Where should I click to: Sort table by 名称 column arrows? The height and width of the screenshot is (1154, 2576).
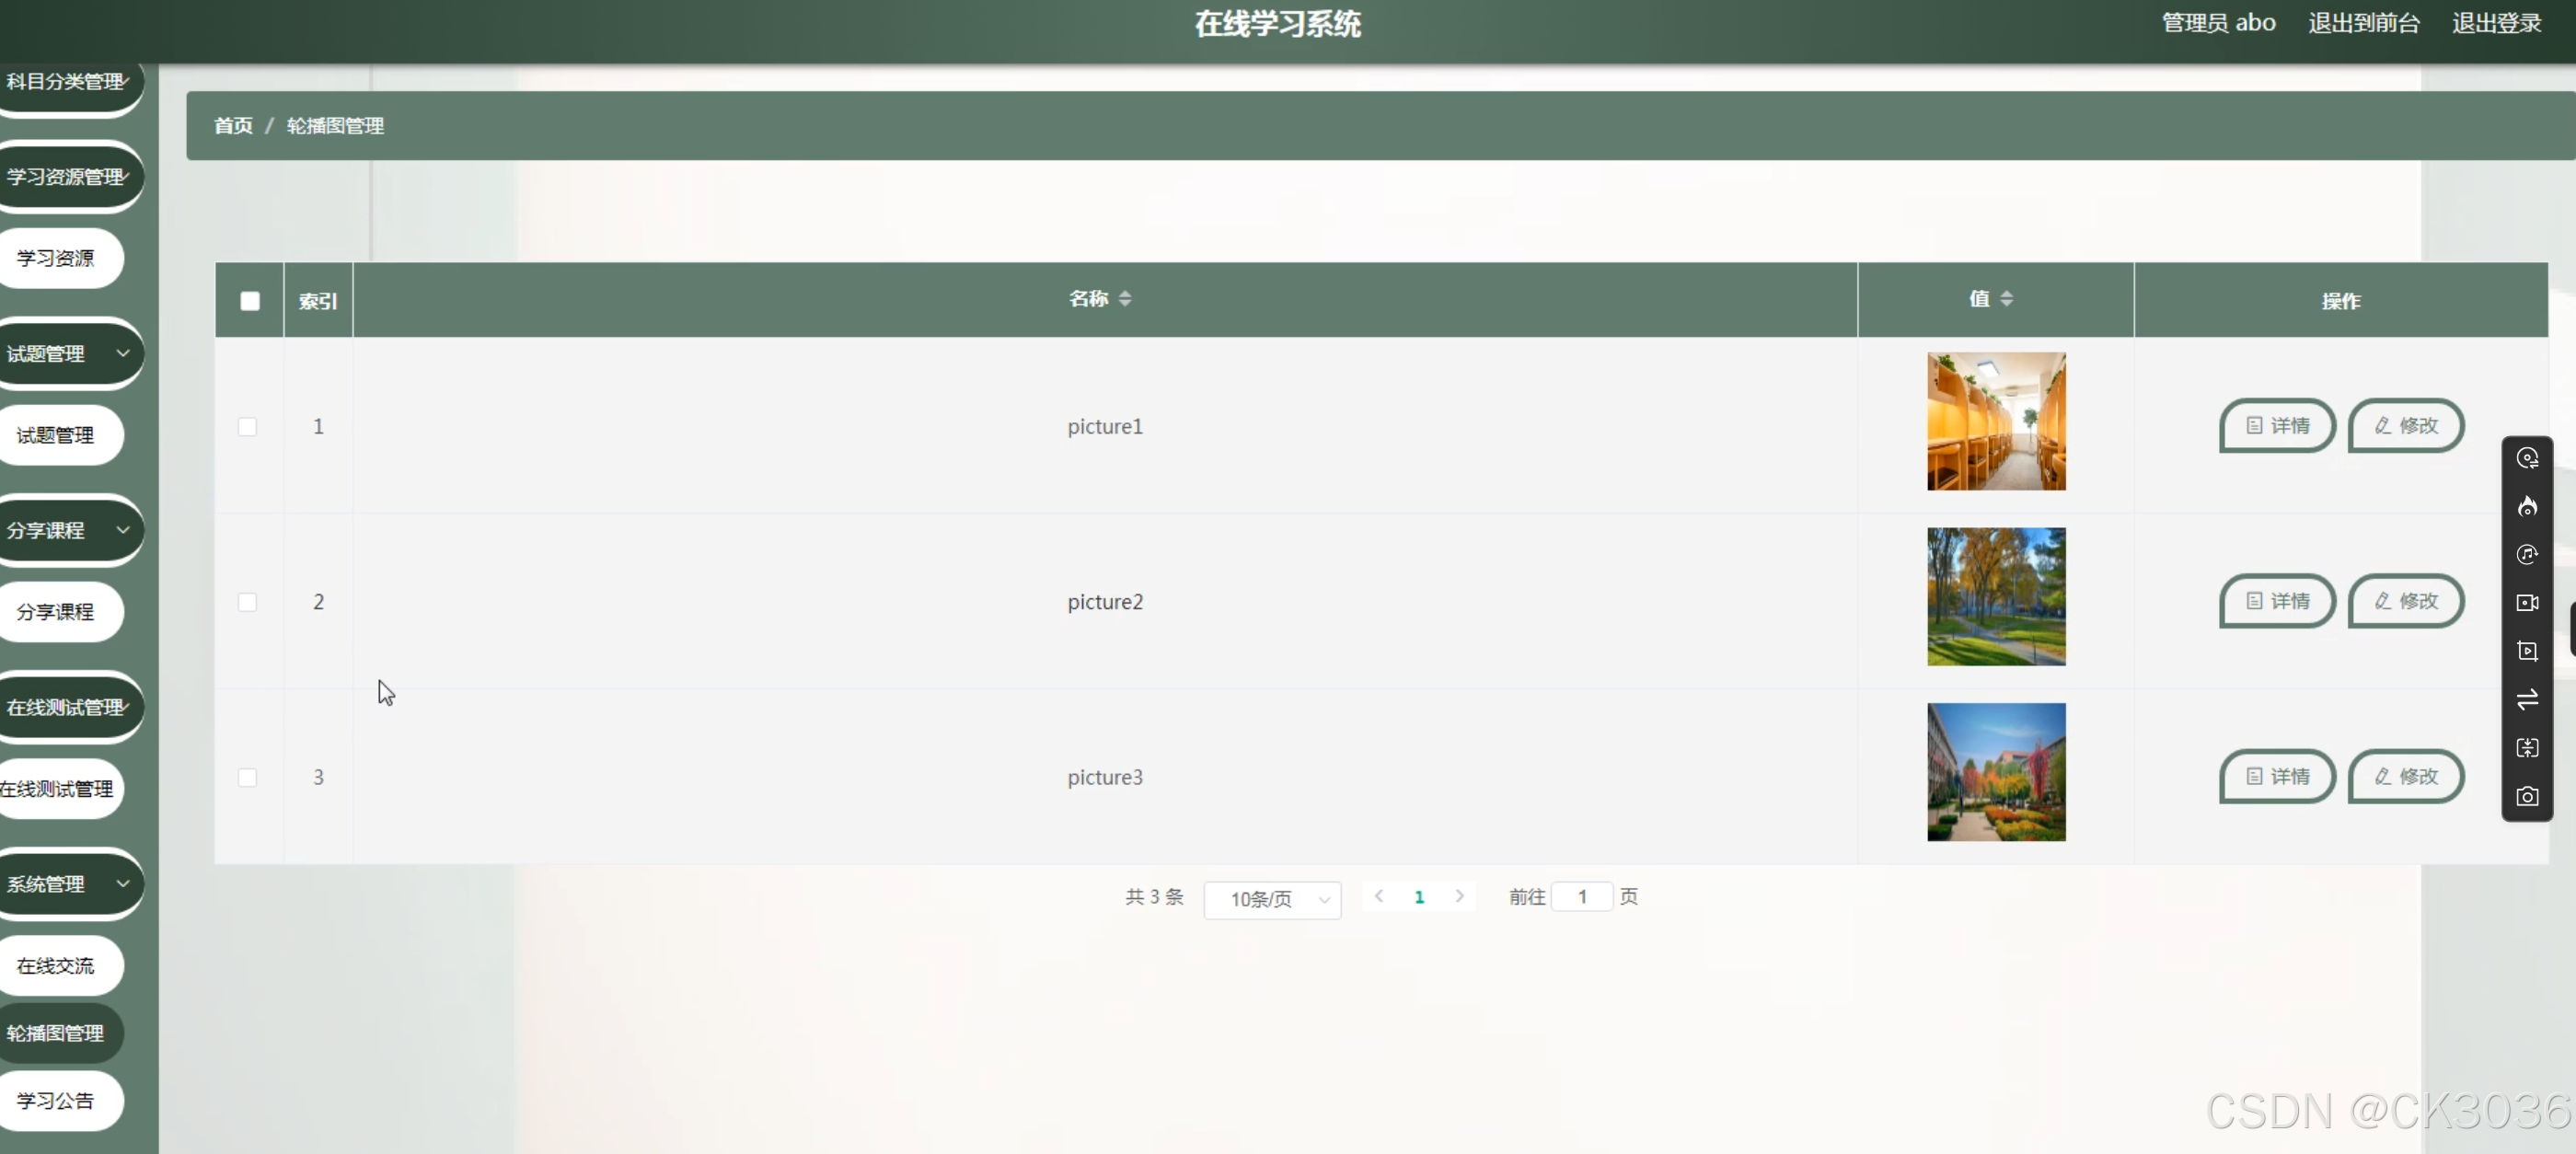click(x=1125, y=298)
